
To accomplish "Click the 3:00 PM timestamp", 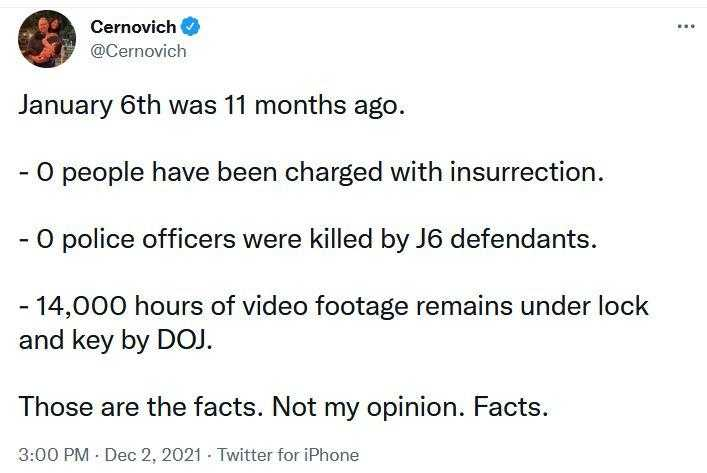I will click(x=54, y=455).
